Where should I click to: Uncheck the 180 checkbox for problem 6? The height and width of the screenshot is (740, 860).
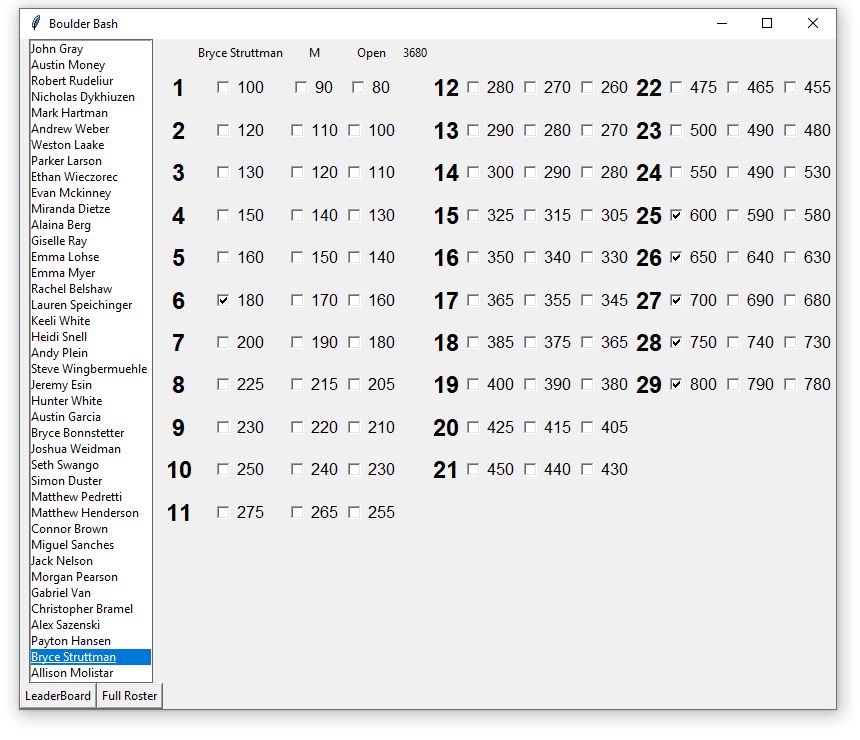223,300
